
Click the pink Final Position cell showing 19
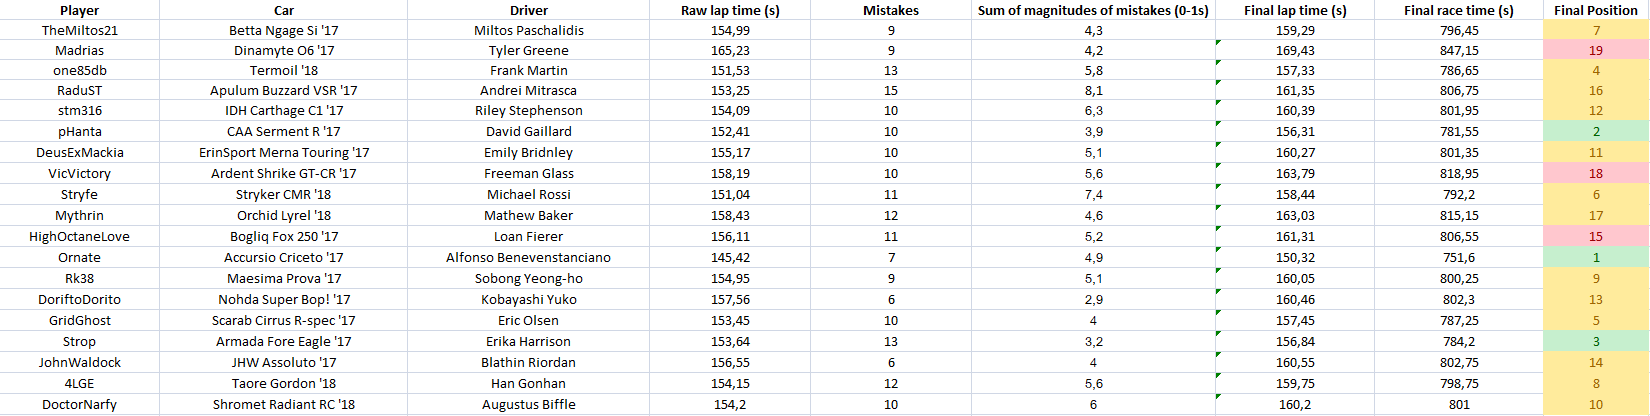pyautogui.click(x=1595, y=50)
